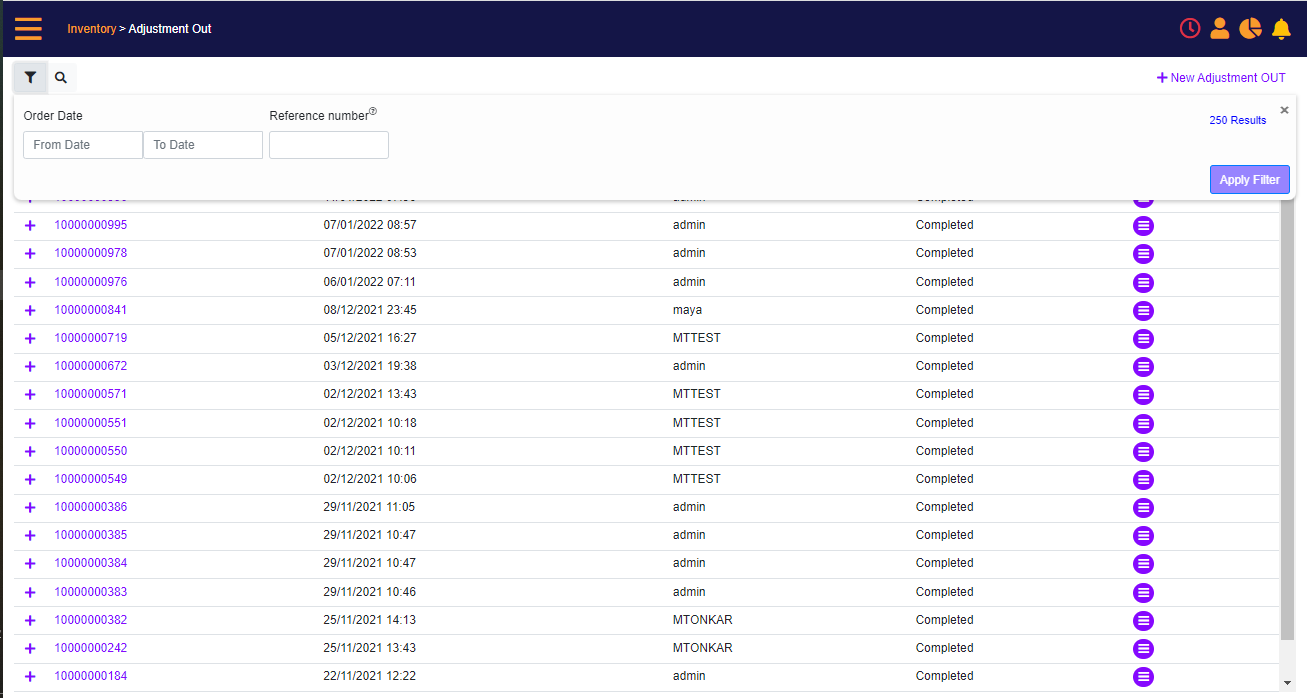Open actions menu for 10000000841
1307x698 pixels.
pyautogui.click(x=1144, y=310)
